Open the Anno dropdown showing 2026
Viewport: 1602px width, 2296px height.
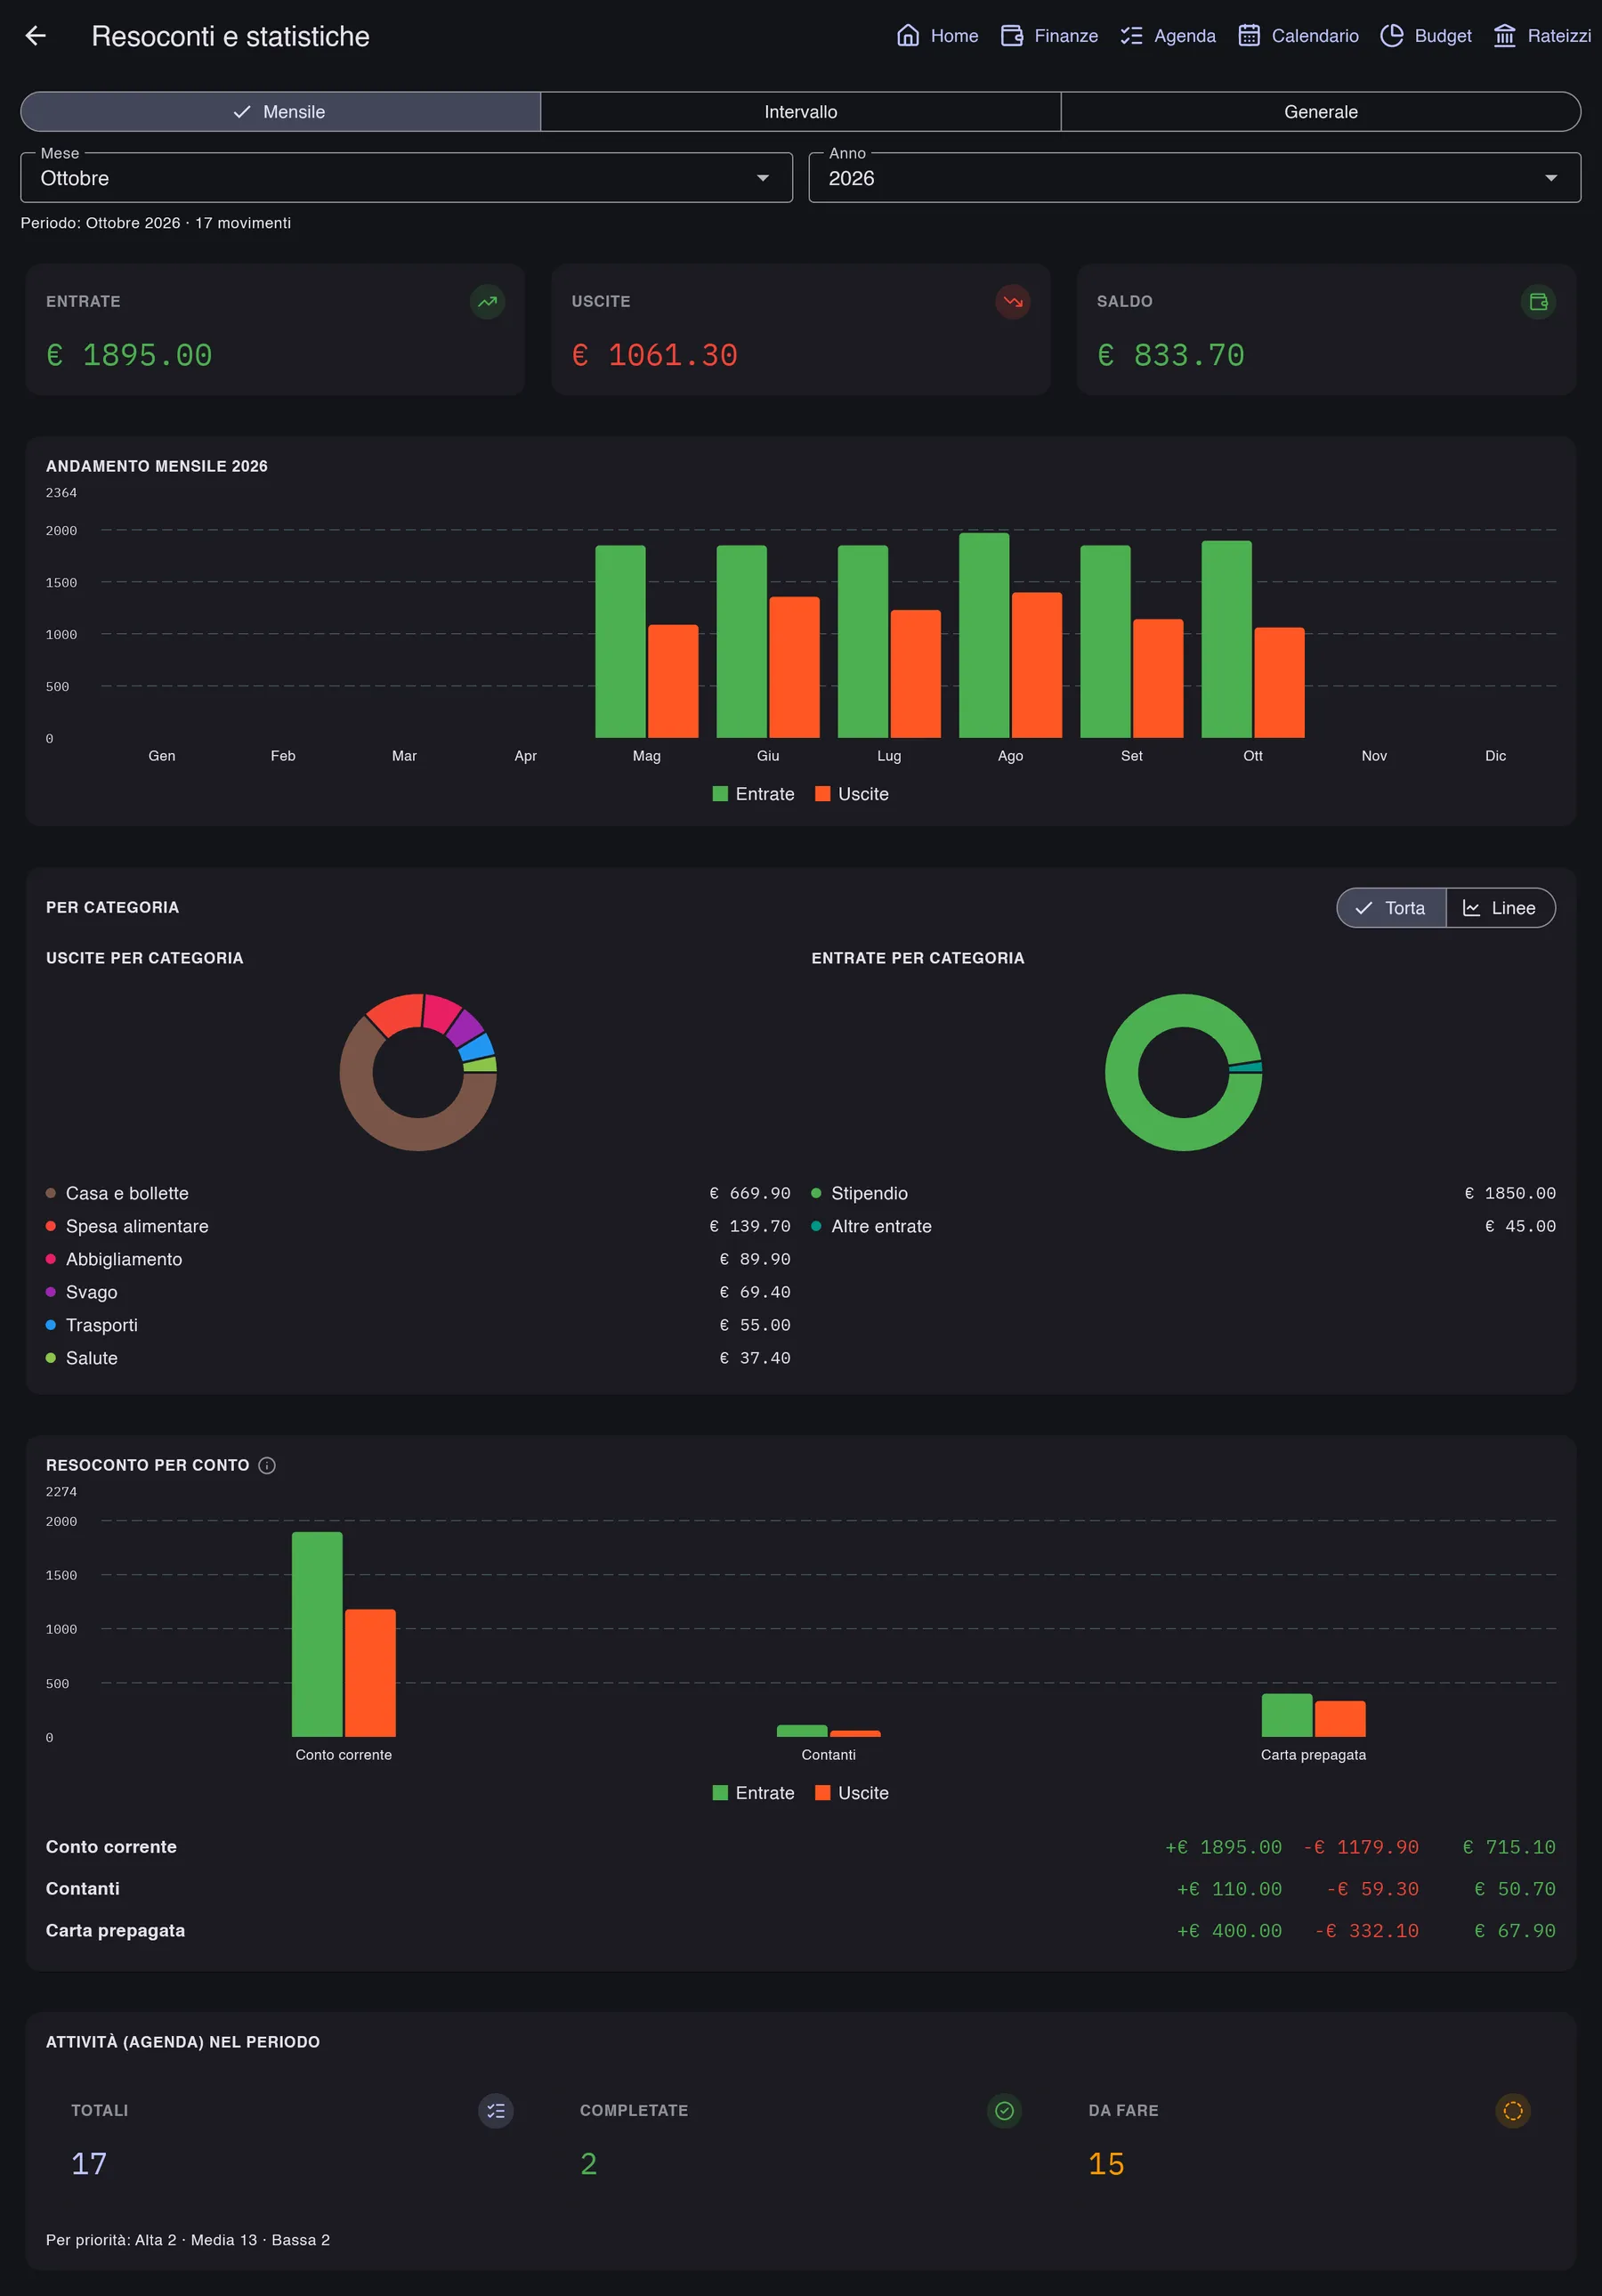point(1194,178)
